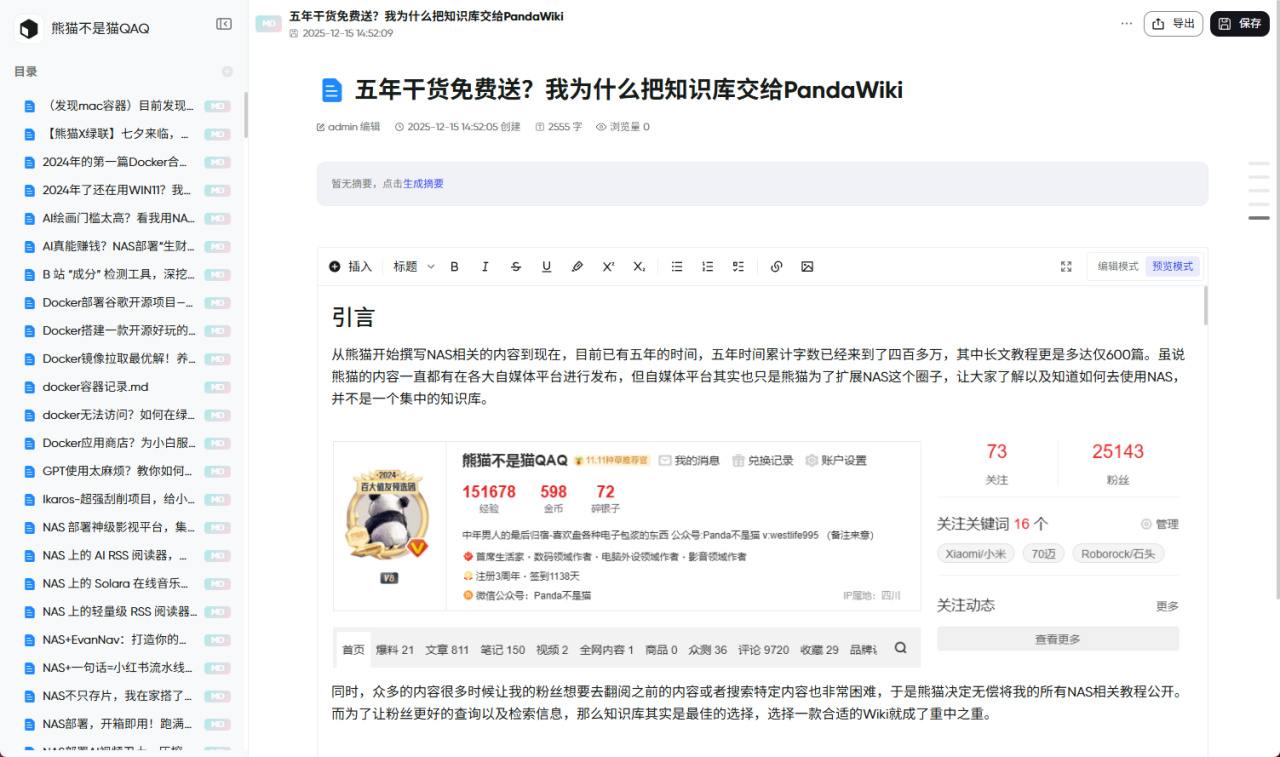The height and width of the screenshot is (757, 1280).
Task: Click the 2555 字 word count
Action: (559, 127)
